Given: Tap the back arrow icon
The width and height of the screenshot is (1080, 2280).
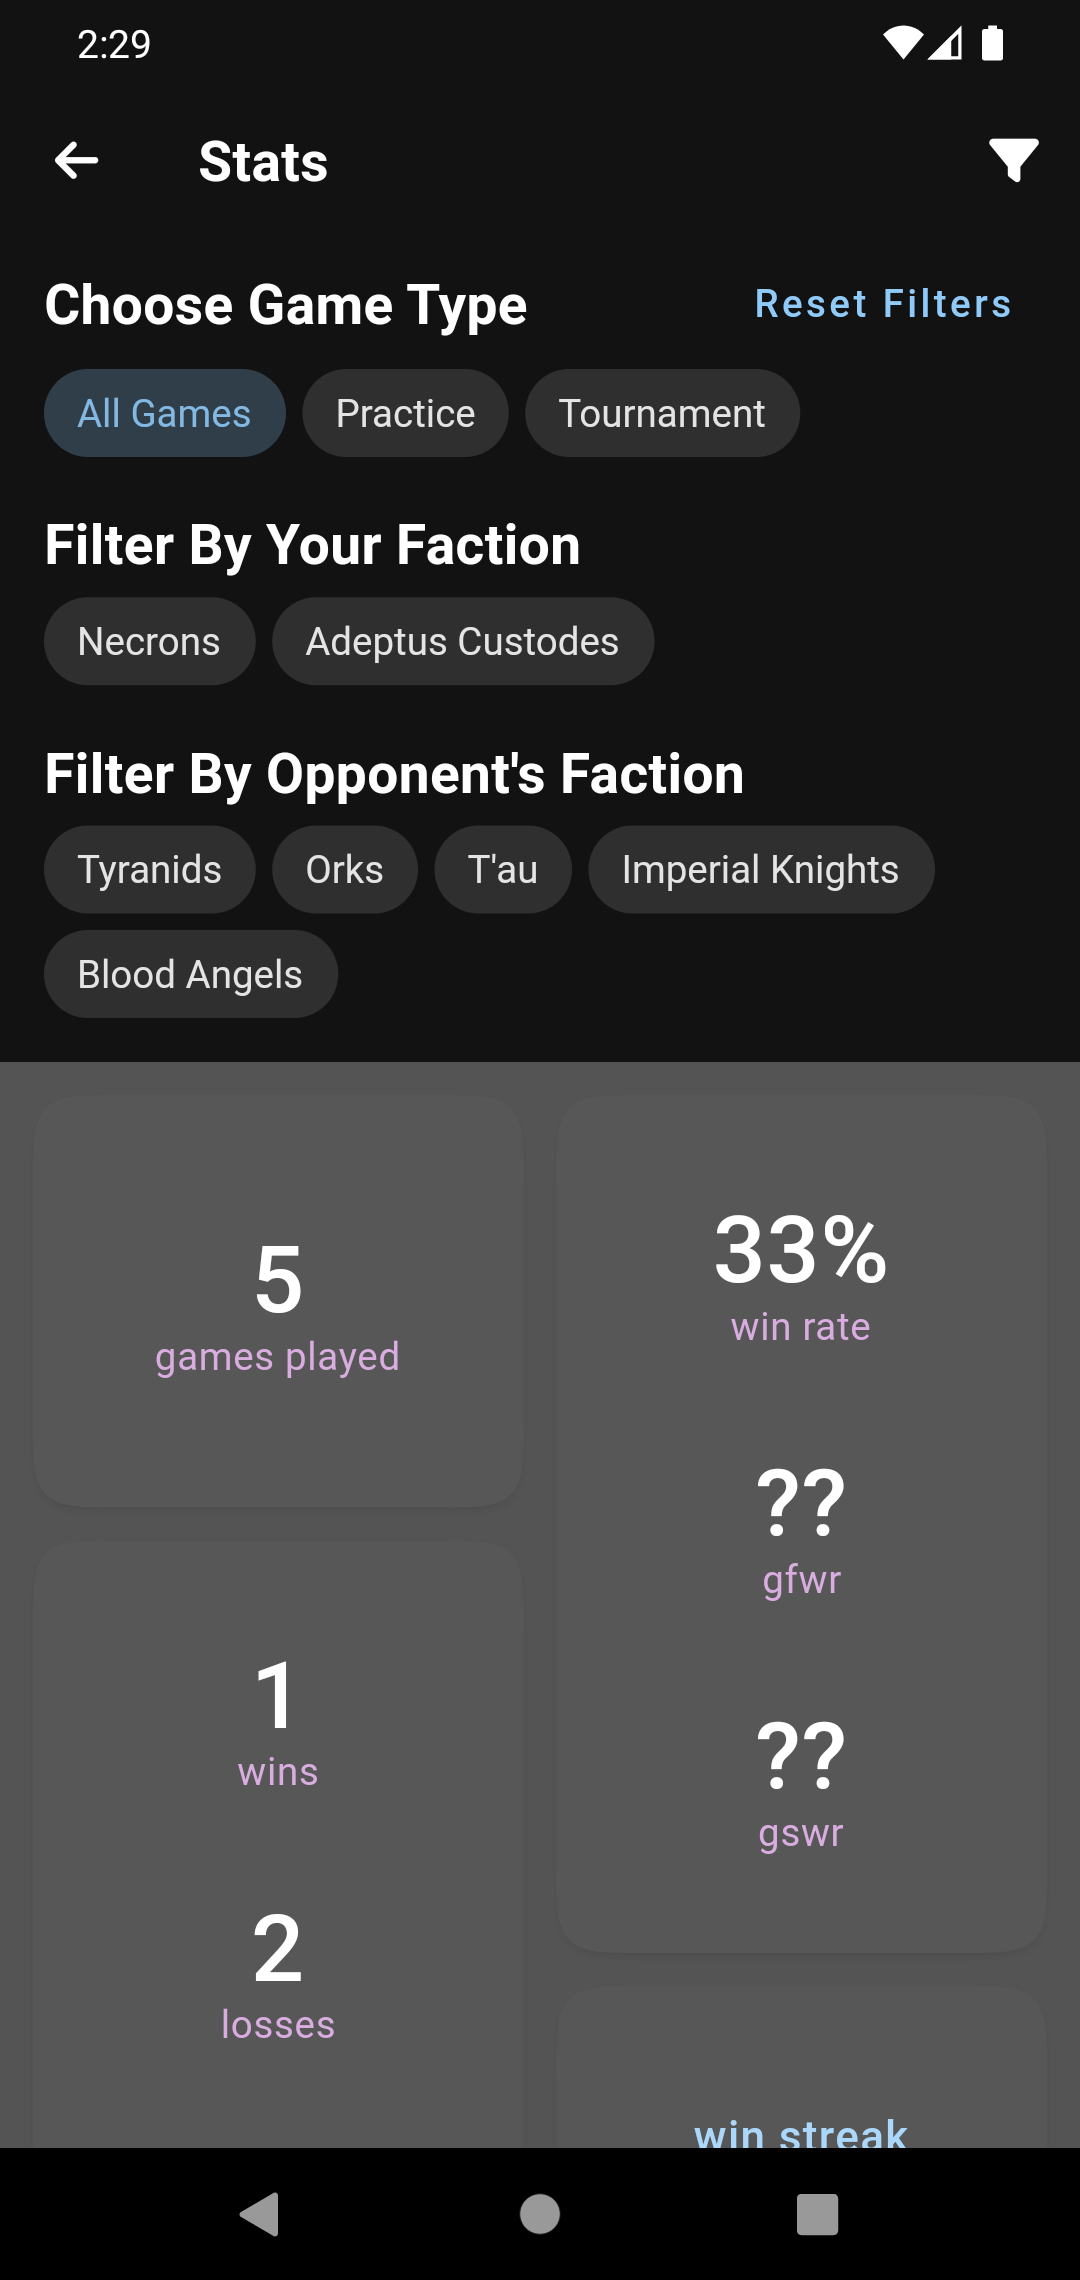Looking at the screenshot, I should pos(77,161).
